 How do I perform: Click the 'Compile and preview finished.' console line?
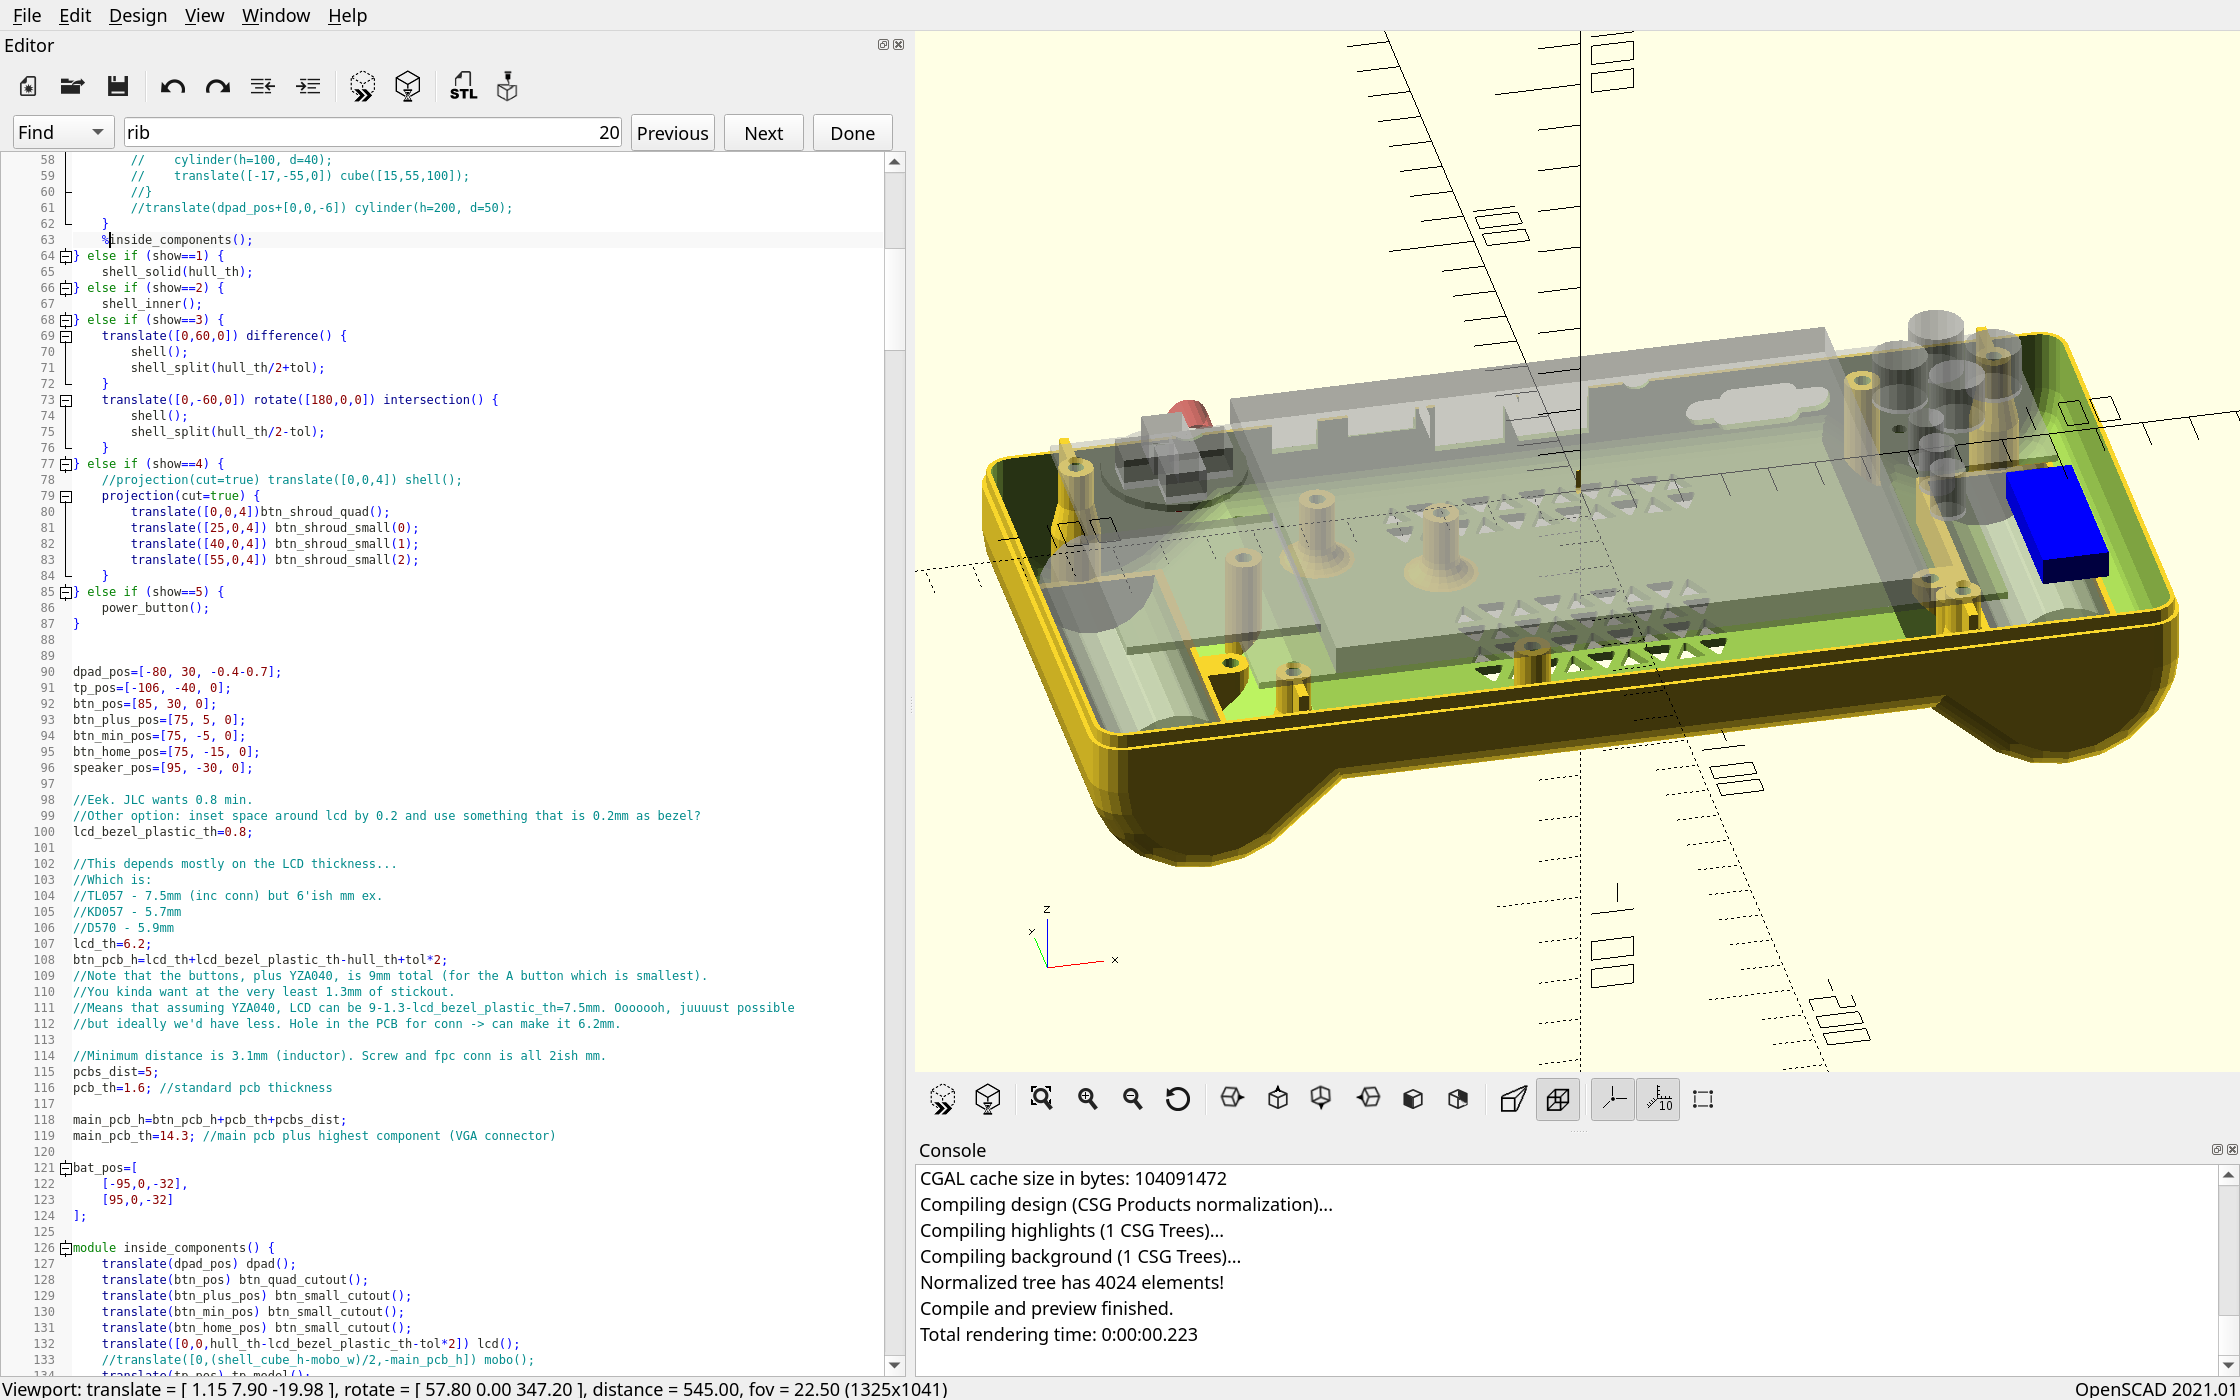tap(1046, 1308)
